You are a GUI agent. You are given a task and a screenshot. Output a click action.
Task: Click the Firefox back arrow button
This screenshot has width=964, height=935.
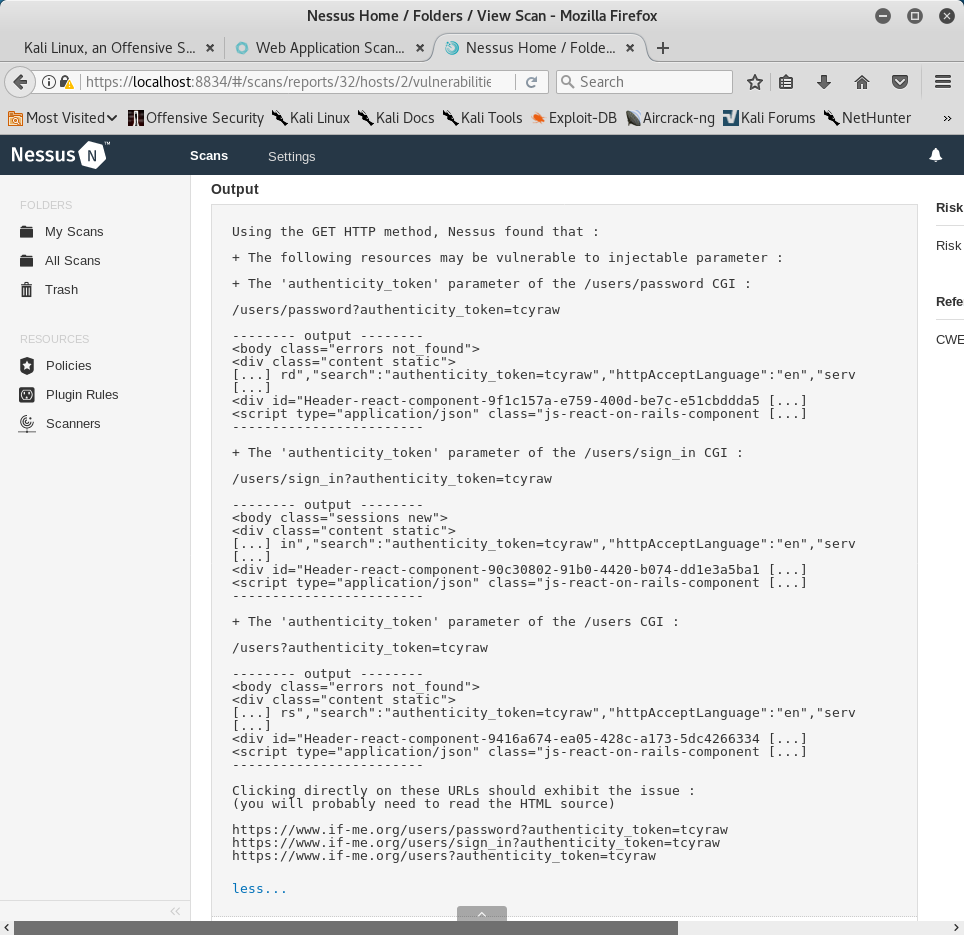[20, 82]
